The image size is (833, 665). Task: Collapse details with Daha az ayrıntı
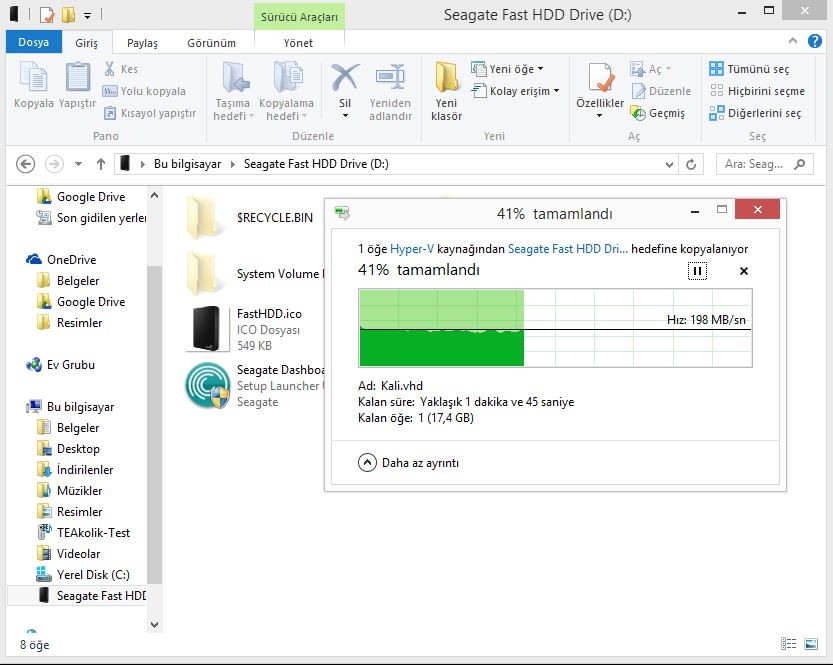pos(408,463)
